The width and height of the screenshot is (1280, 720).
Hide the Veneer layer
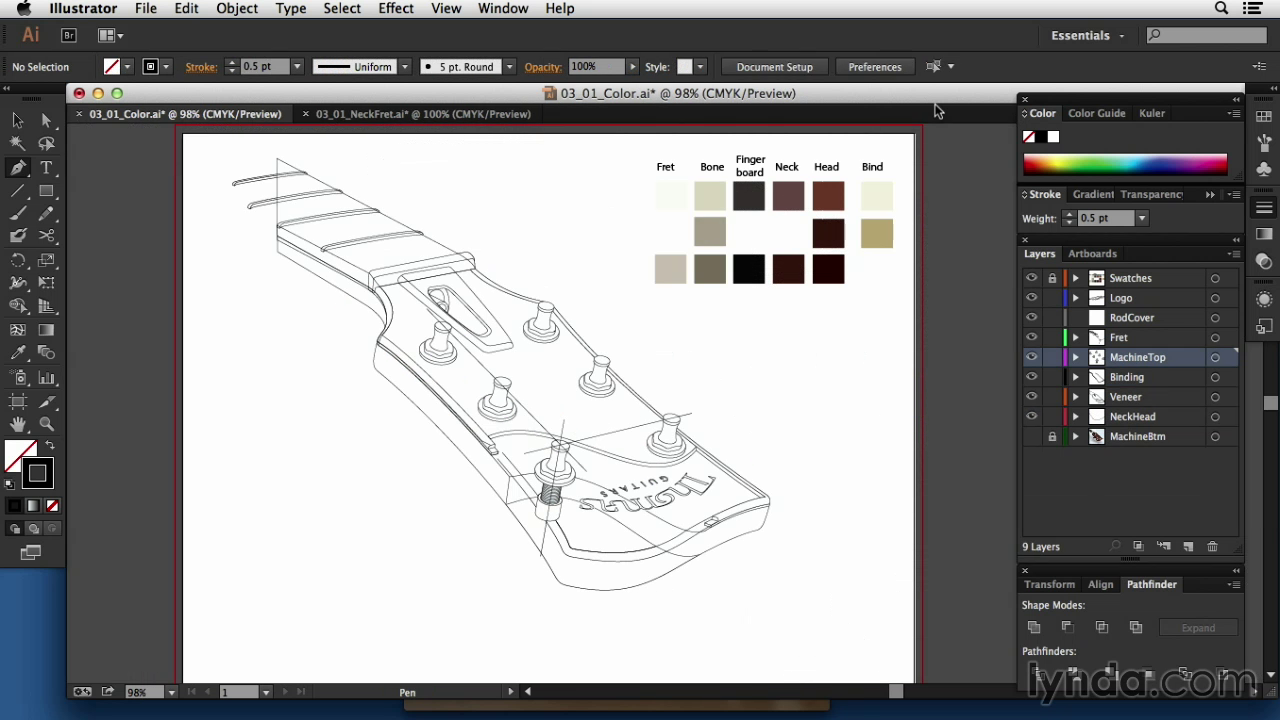tap(1031, 397)
